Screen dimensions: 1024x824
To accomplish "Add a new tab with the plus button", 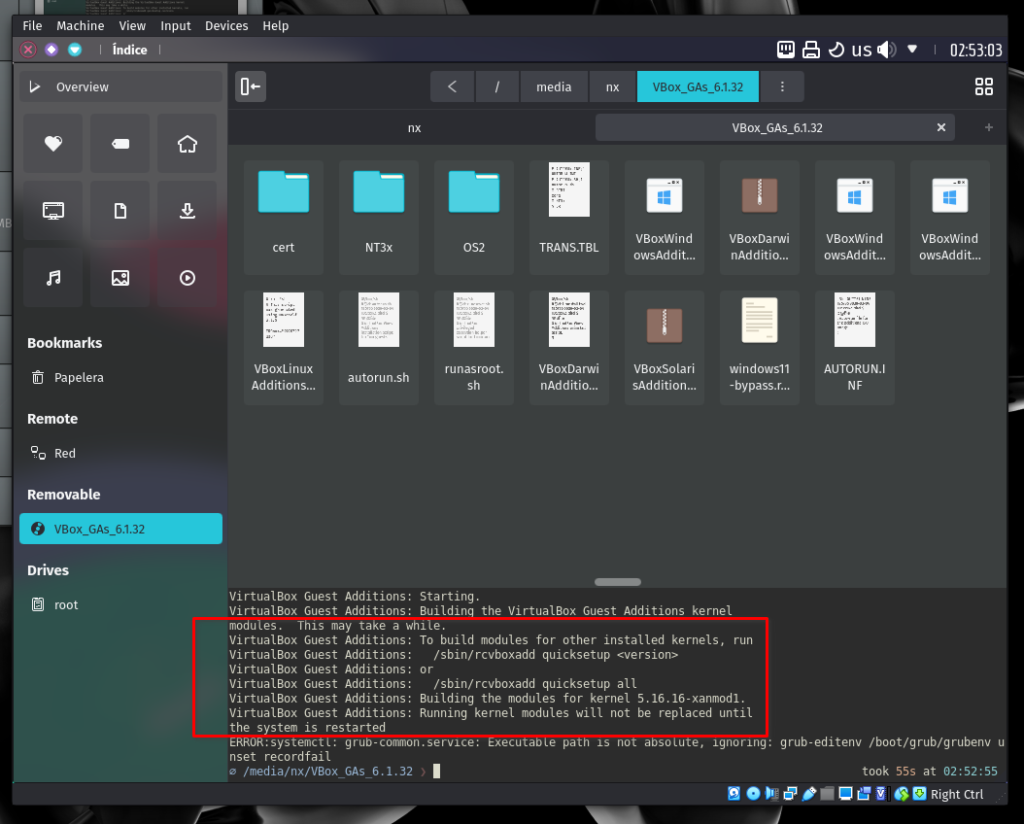I will (x=989, y=127).
